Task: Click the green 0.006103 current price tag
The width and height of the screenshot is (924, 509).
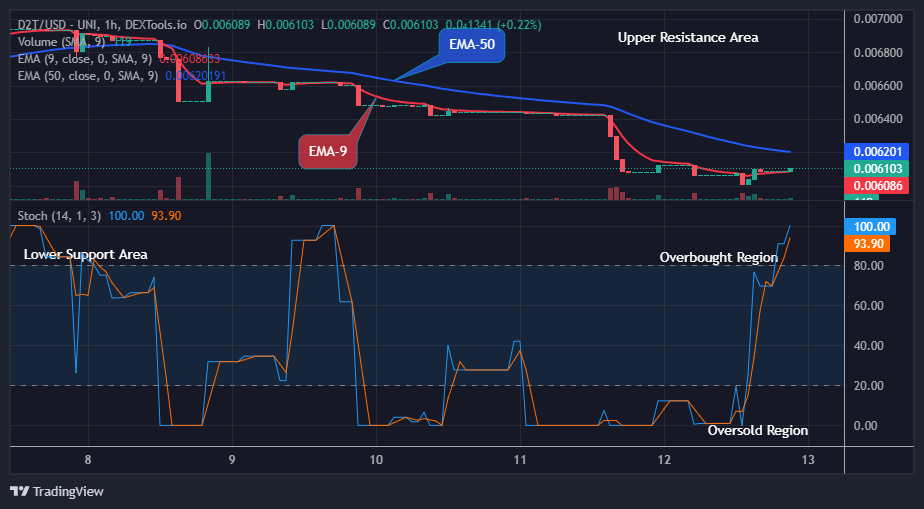Action: coord(876,168)
